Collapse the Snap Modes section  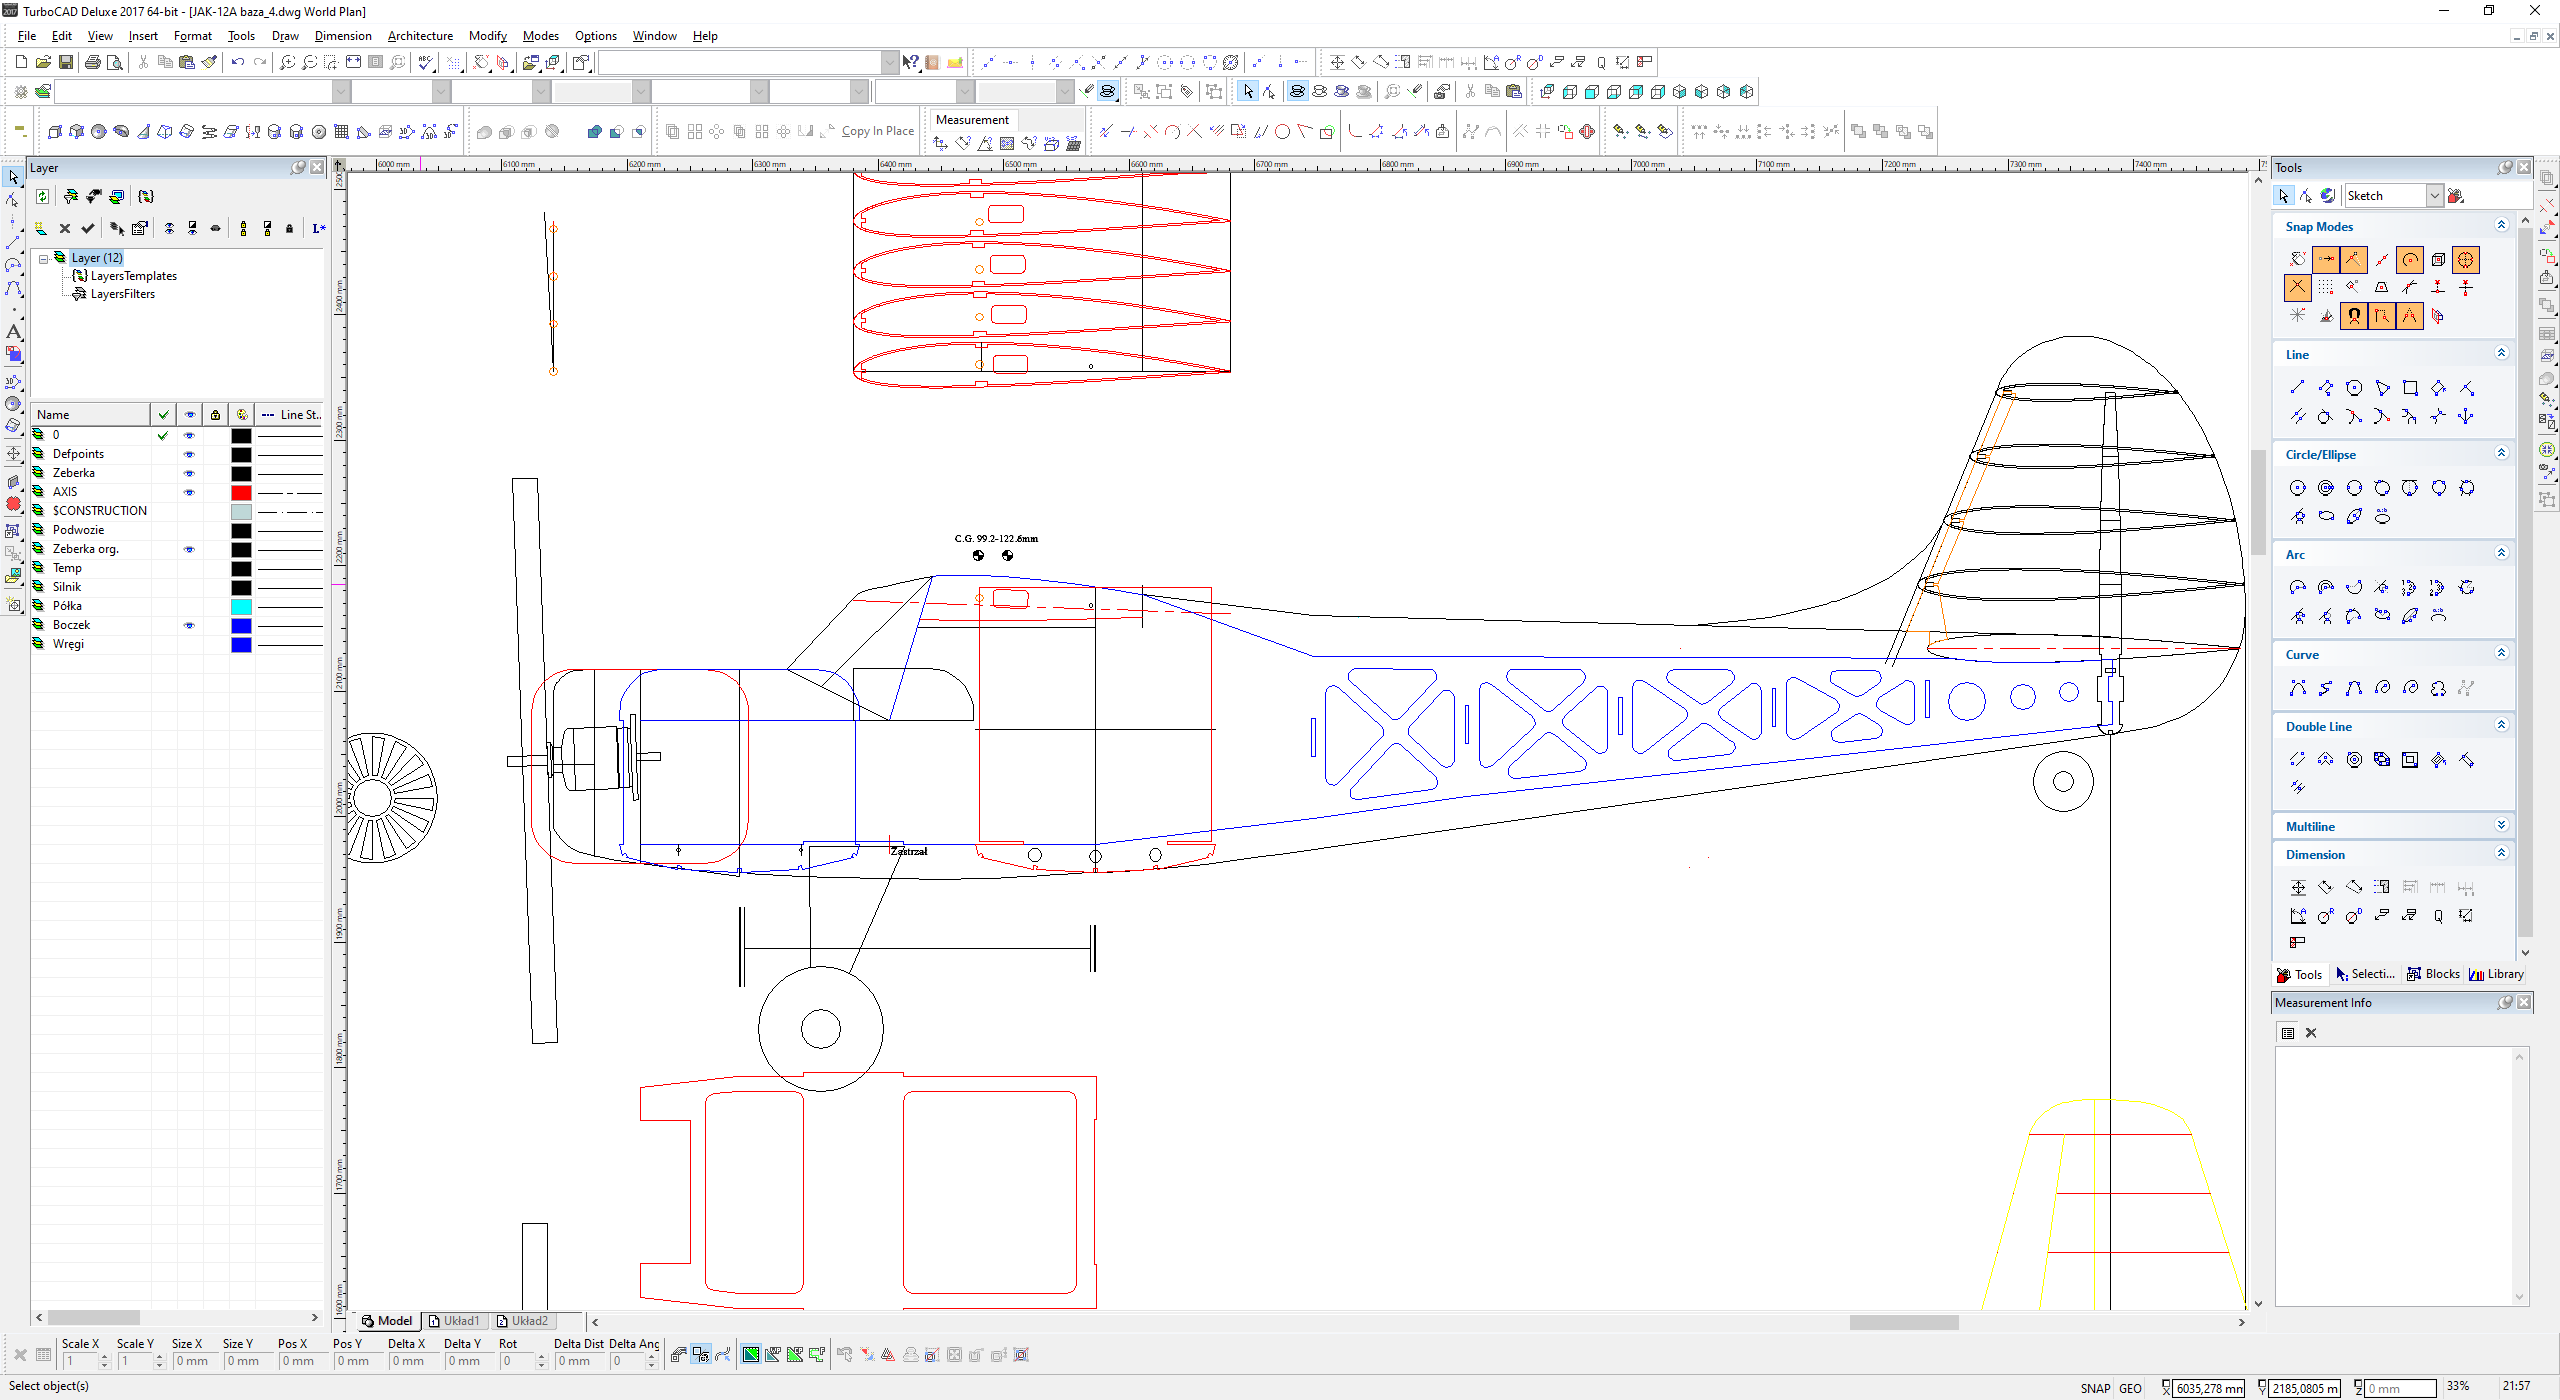pyautogui.click(x=2501, y=226)
